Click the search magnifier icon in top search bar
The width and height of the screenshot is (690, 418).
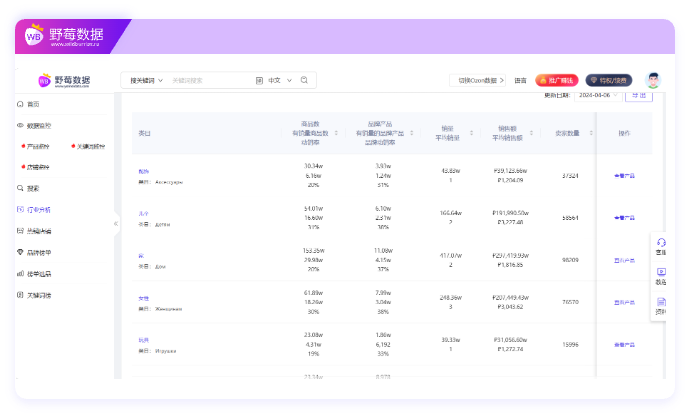coord(304,80)
